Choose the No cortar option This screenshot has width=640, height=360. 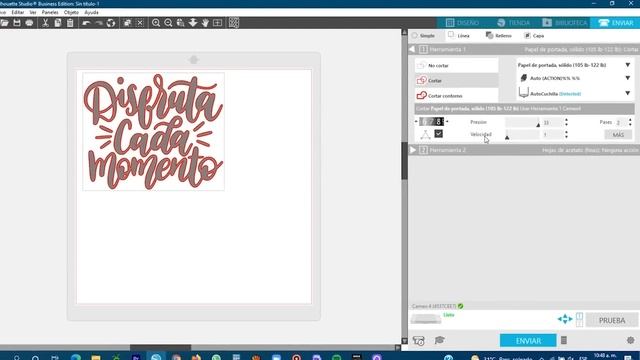tap(456, 65)
